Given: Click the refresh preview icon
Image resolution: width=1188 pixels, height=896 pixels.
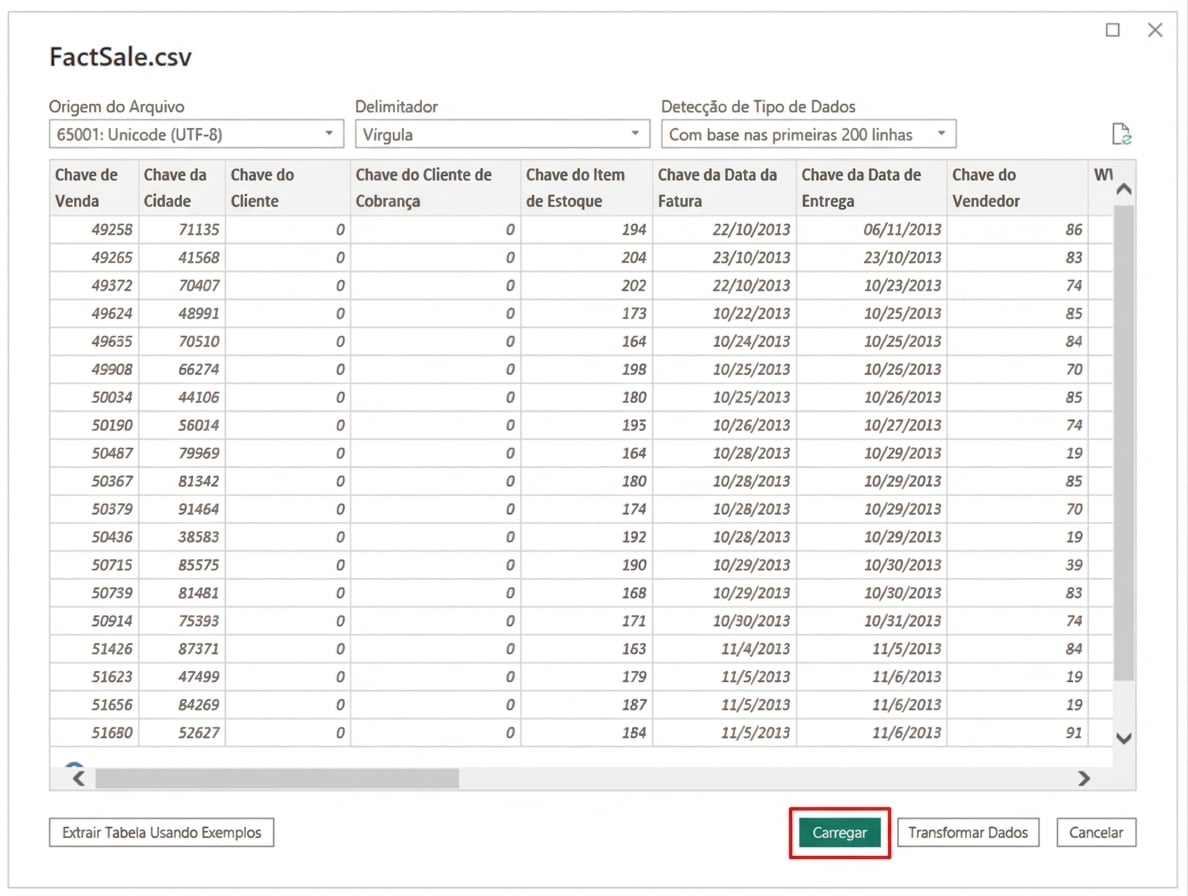Looking at the screenshot, I should point(1121,134).
